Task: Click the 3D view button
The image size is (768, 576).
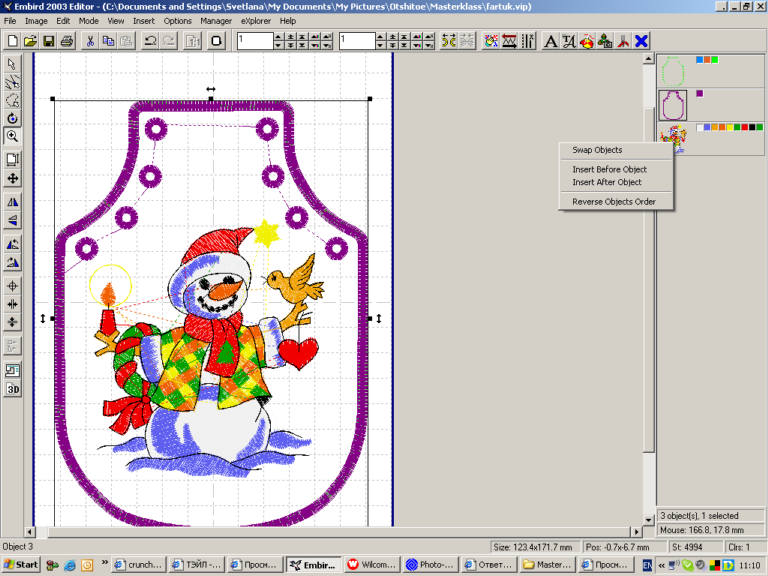Action: click(12, 388)
